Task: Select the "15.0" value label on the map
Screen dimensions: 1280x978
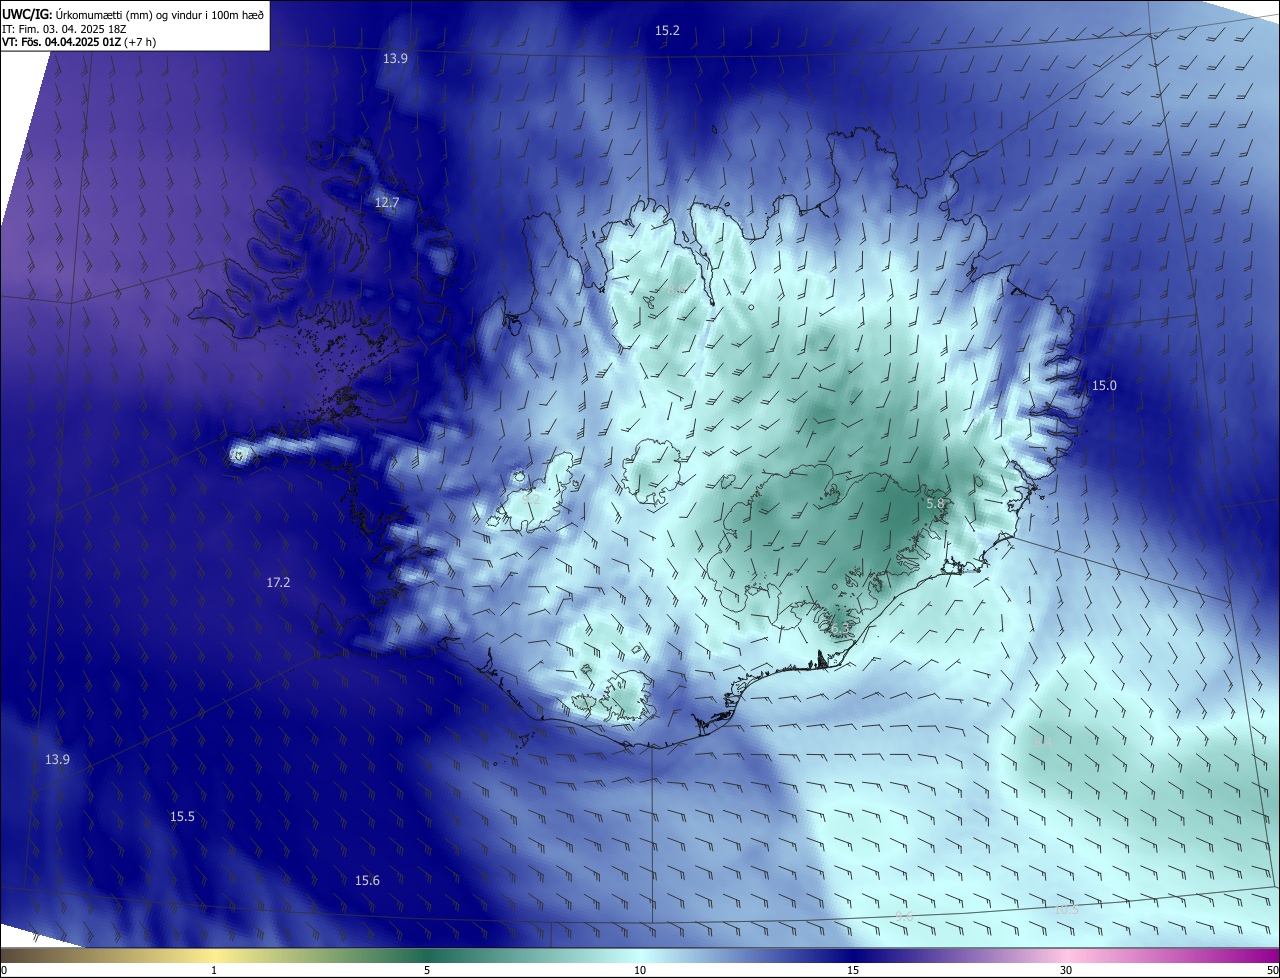Action: pos(1104,386)
